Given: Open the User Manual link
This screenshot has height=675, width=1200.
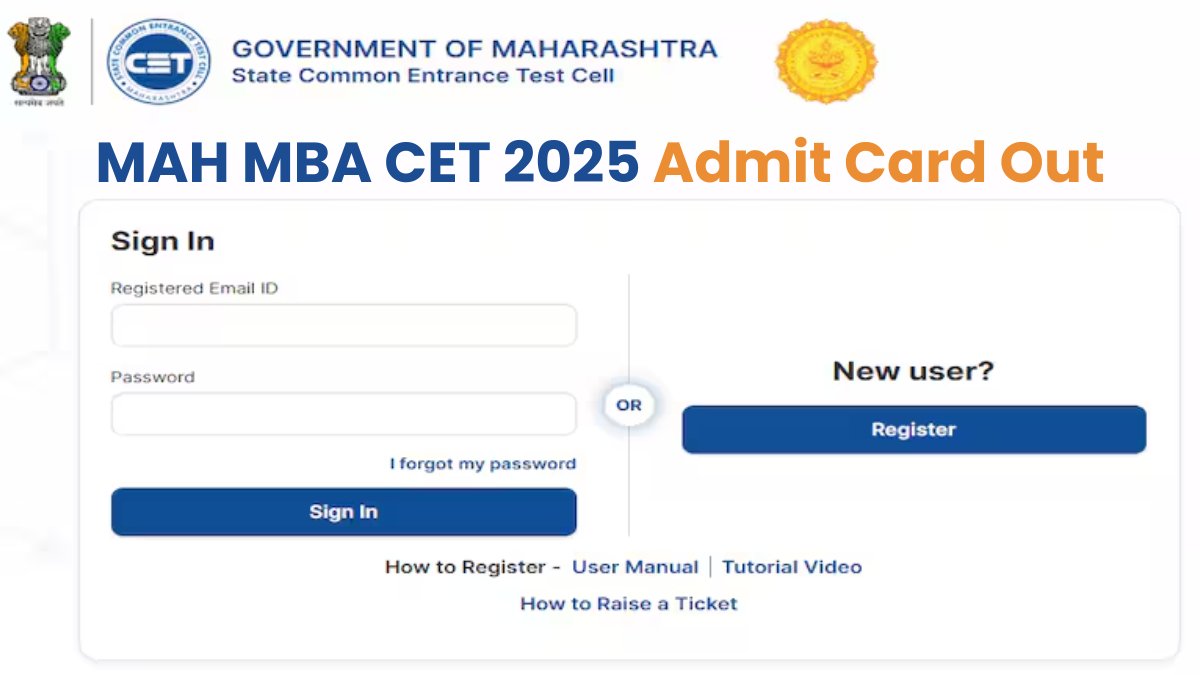Looking at the screenshot, I should [x=635, y=567].
